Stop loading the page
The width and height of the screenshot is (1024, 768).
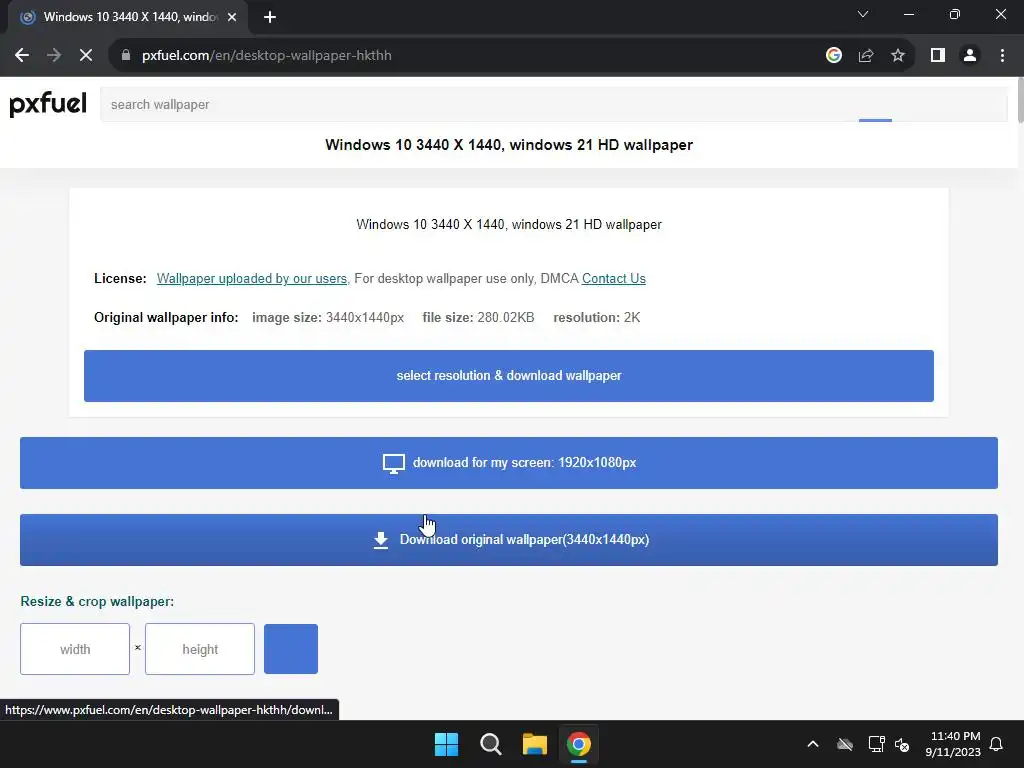(86, 56)
